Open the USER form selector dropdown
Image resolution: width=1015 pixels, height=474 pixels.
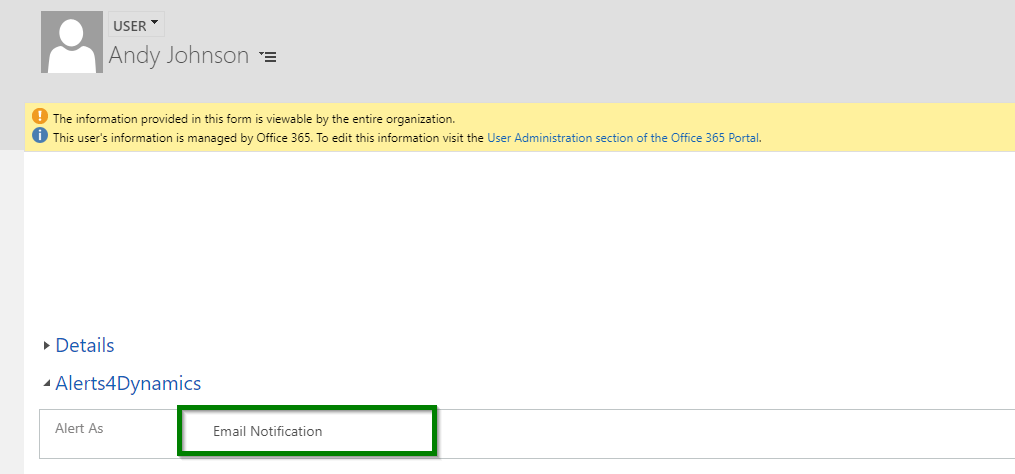pyautogui.click(x=136, y=25)
